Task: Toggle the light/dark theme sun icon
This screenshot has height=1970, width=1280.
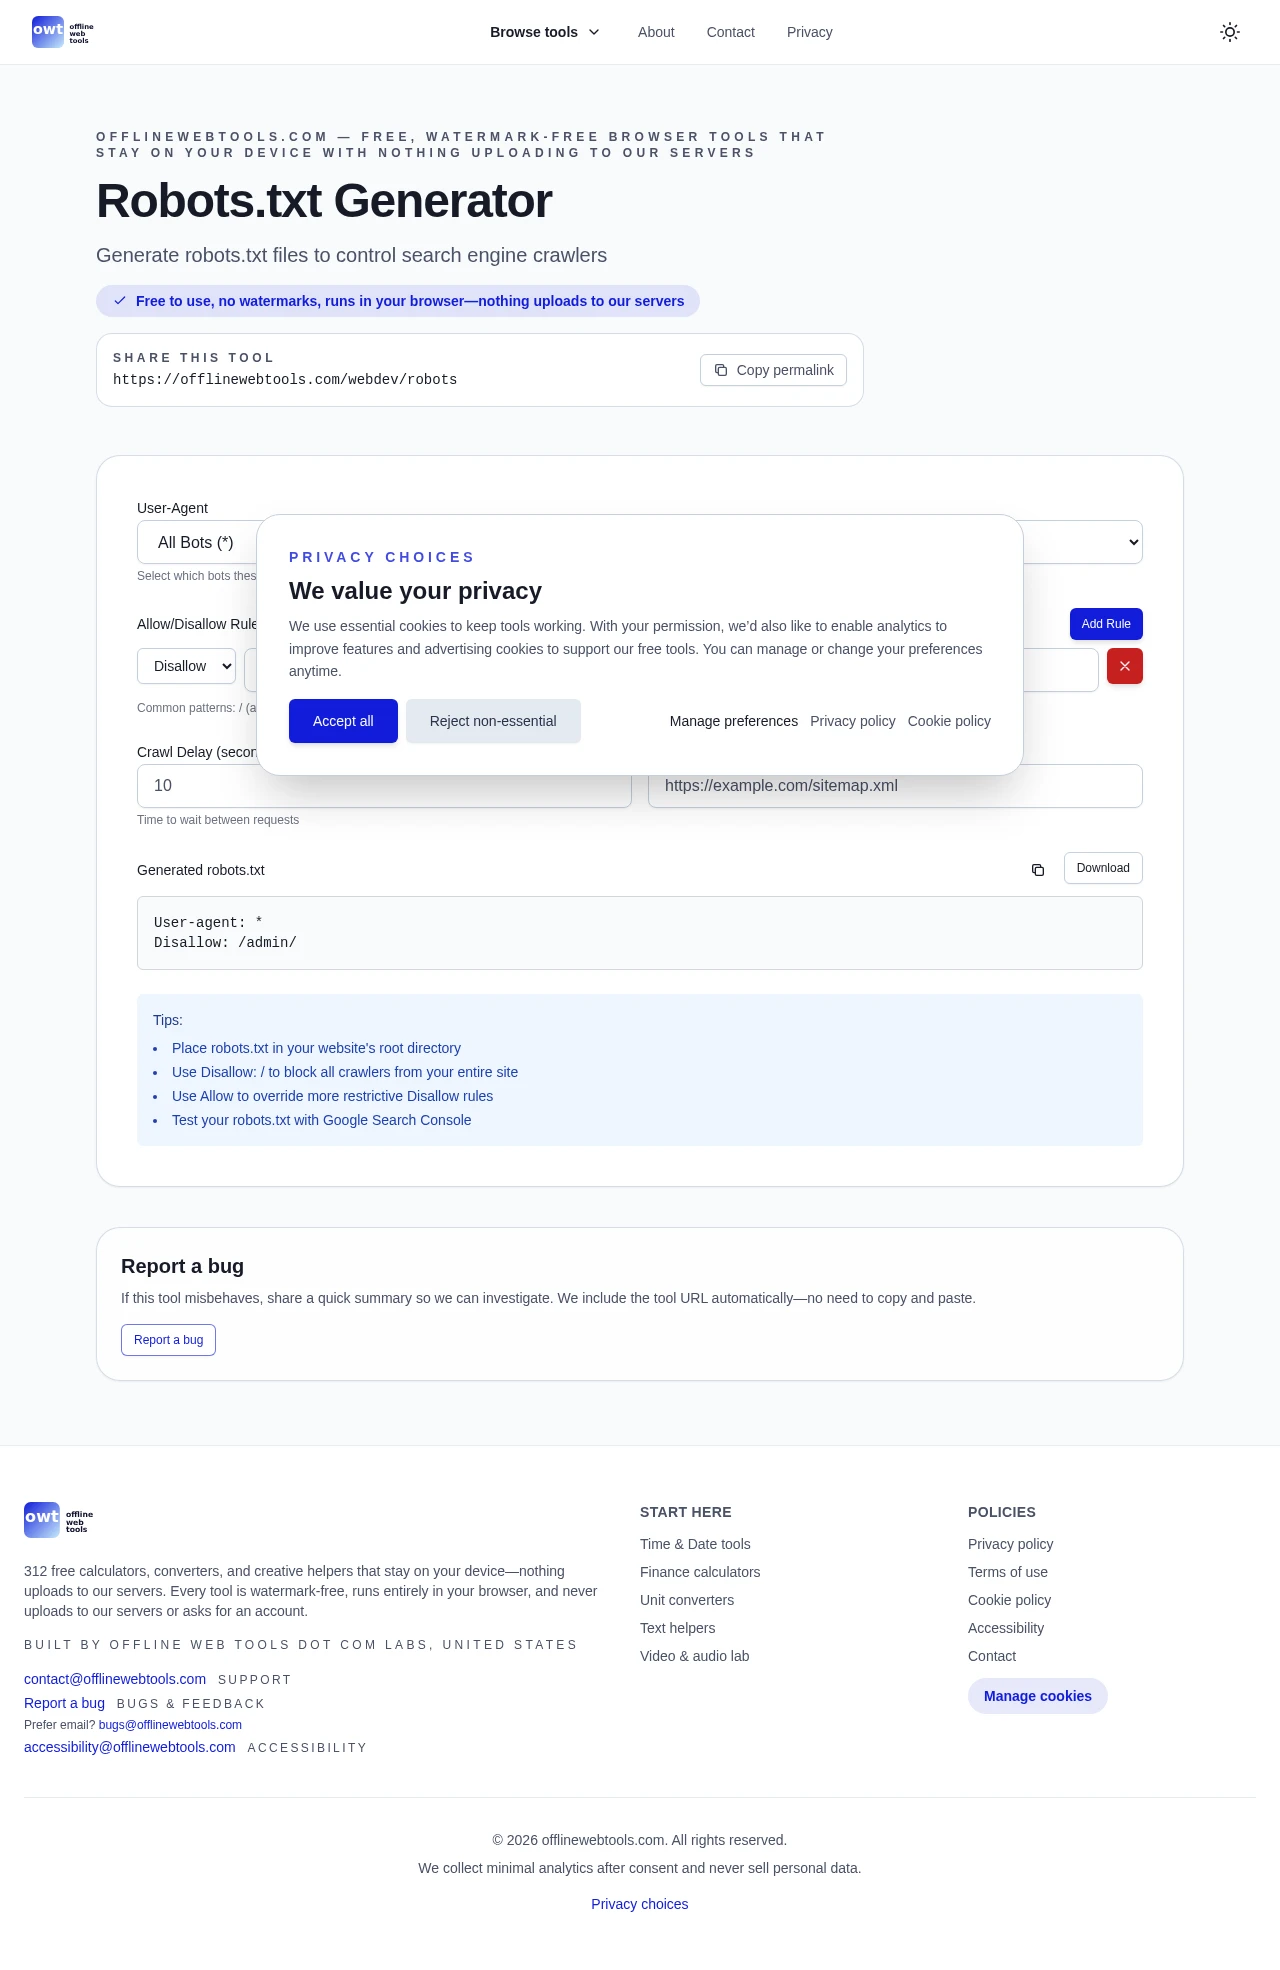Action: click(1230, 32)
